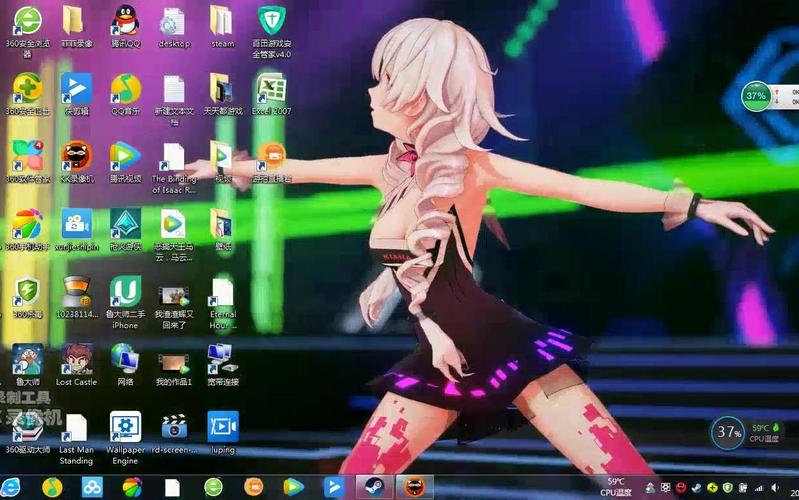The height and width of the screenshot is (500, 799).
Task: Open the Tencent Video taskbar icon
Action: (x=294, y=487)
